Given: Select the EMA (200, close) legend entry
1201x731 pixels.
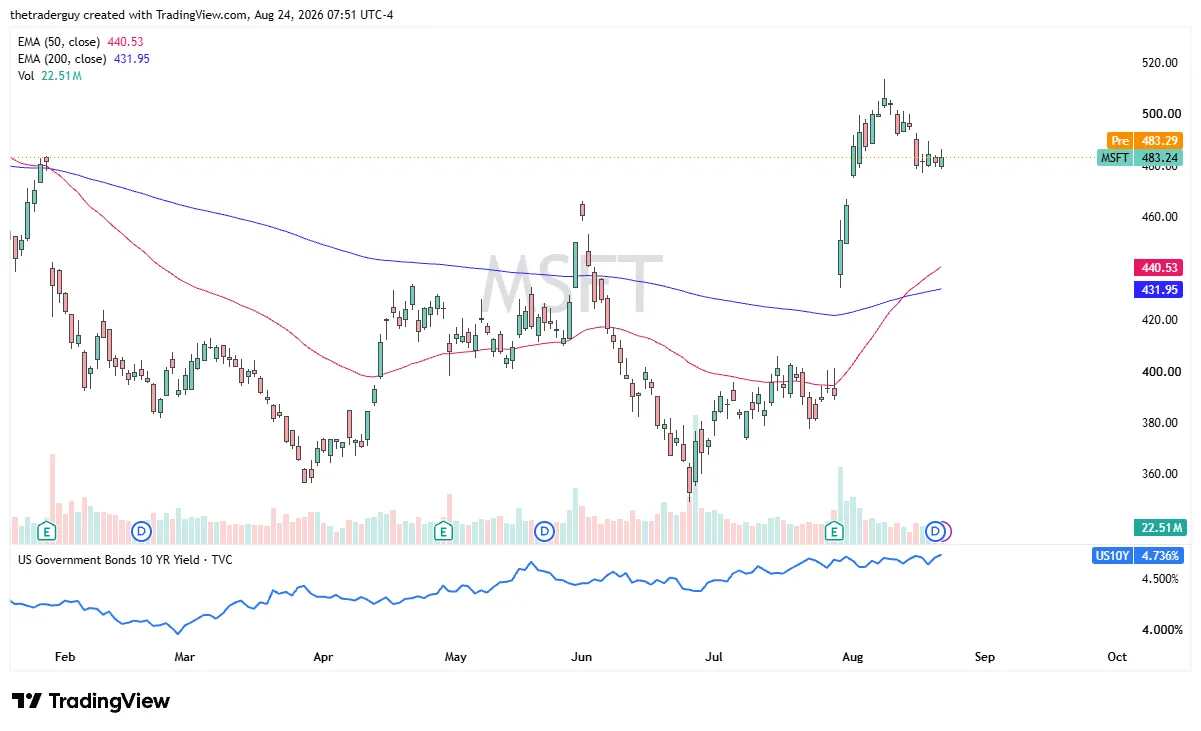Looking at the screenshot, I should point(86,59).
